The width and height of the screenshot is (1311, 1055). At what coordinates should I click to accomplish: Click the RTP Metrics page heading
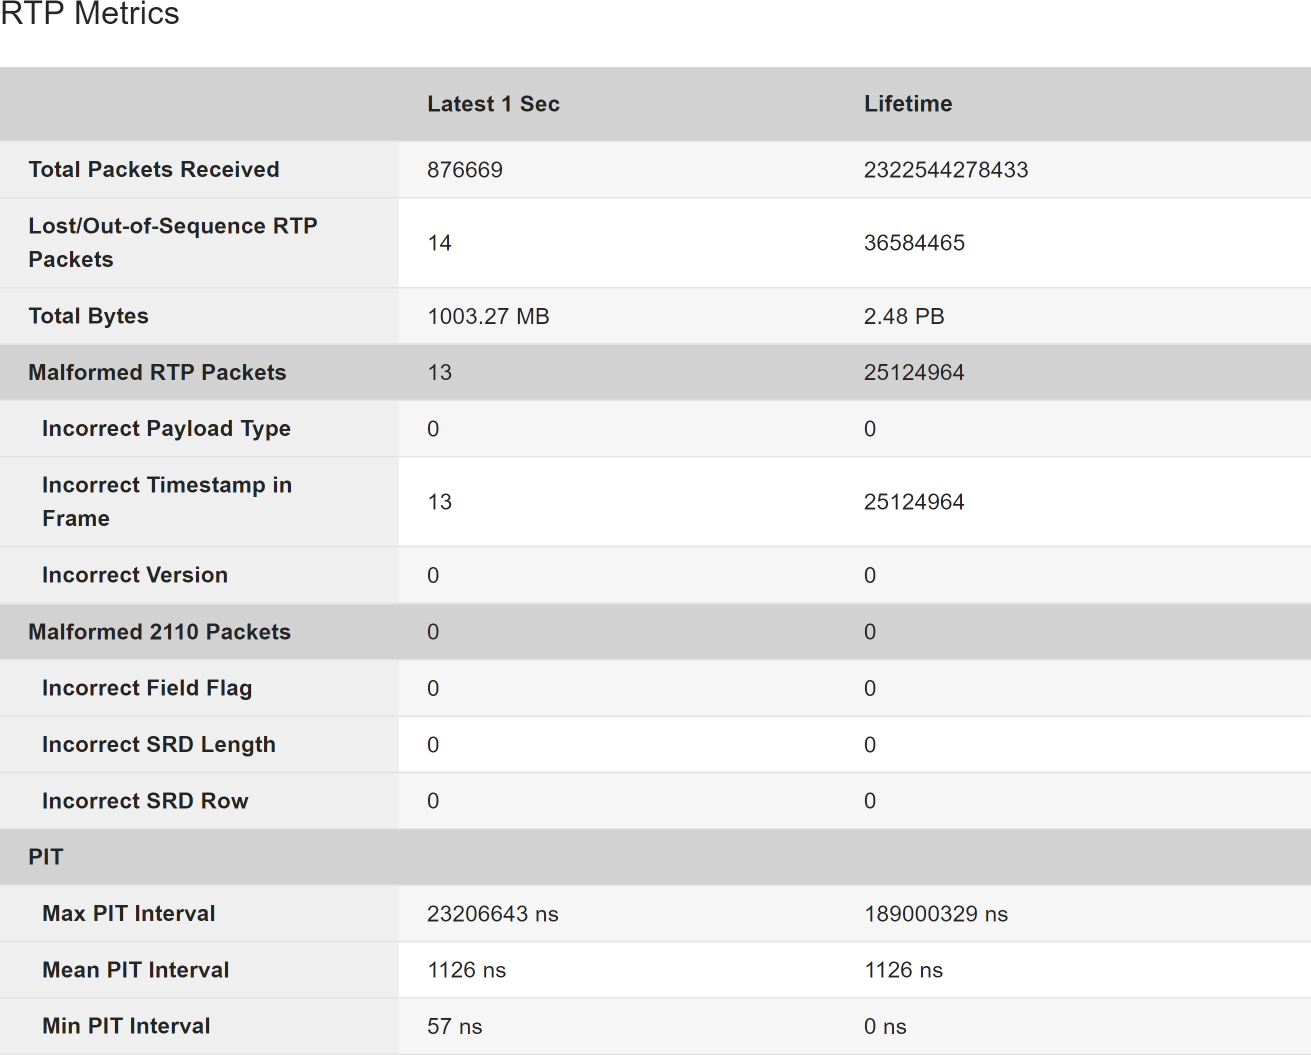click(x=90, y=14)
